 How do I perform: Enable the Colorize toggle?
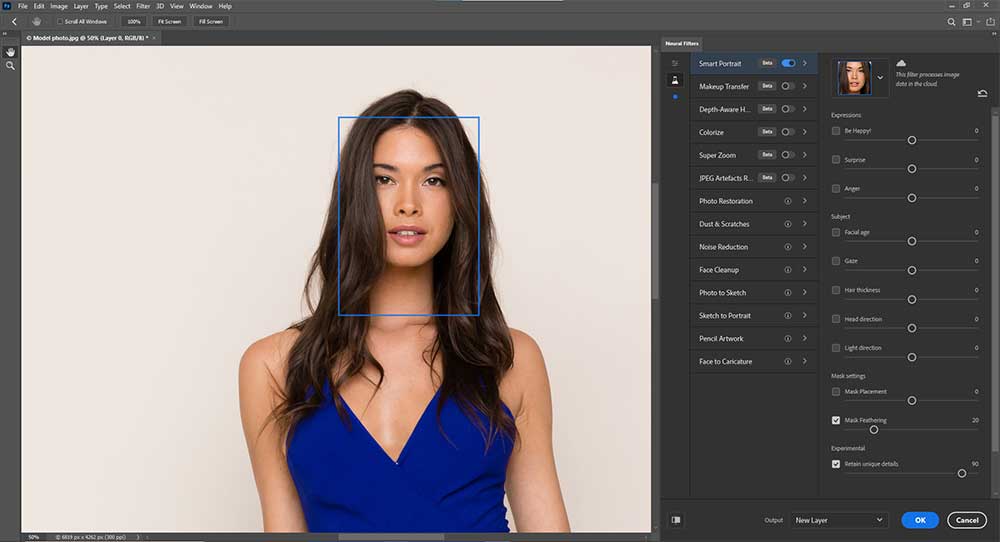coord(788,132)
